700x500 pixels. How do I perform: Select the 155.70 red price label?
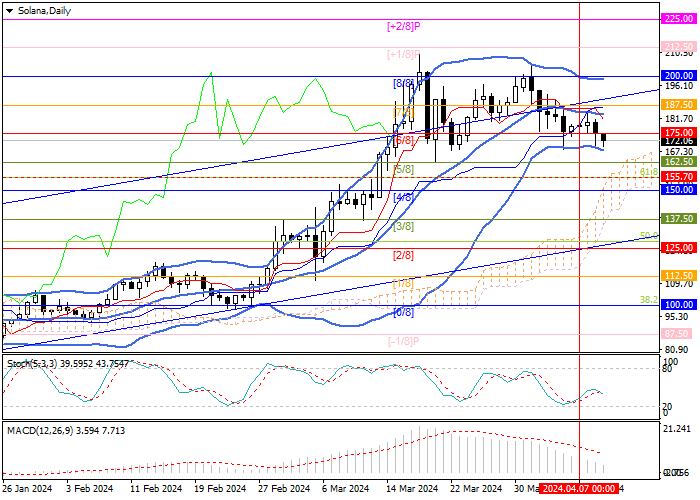point(679,177)
